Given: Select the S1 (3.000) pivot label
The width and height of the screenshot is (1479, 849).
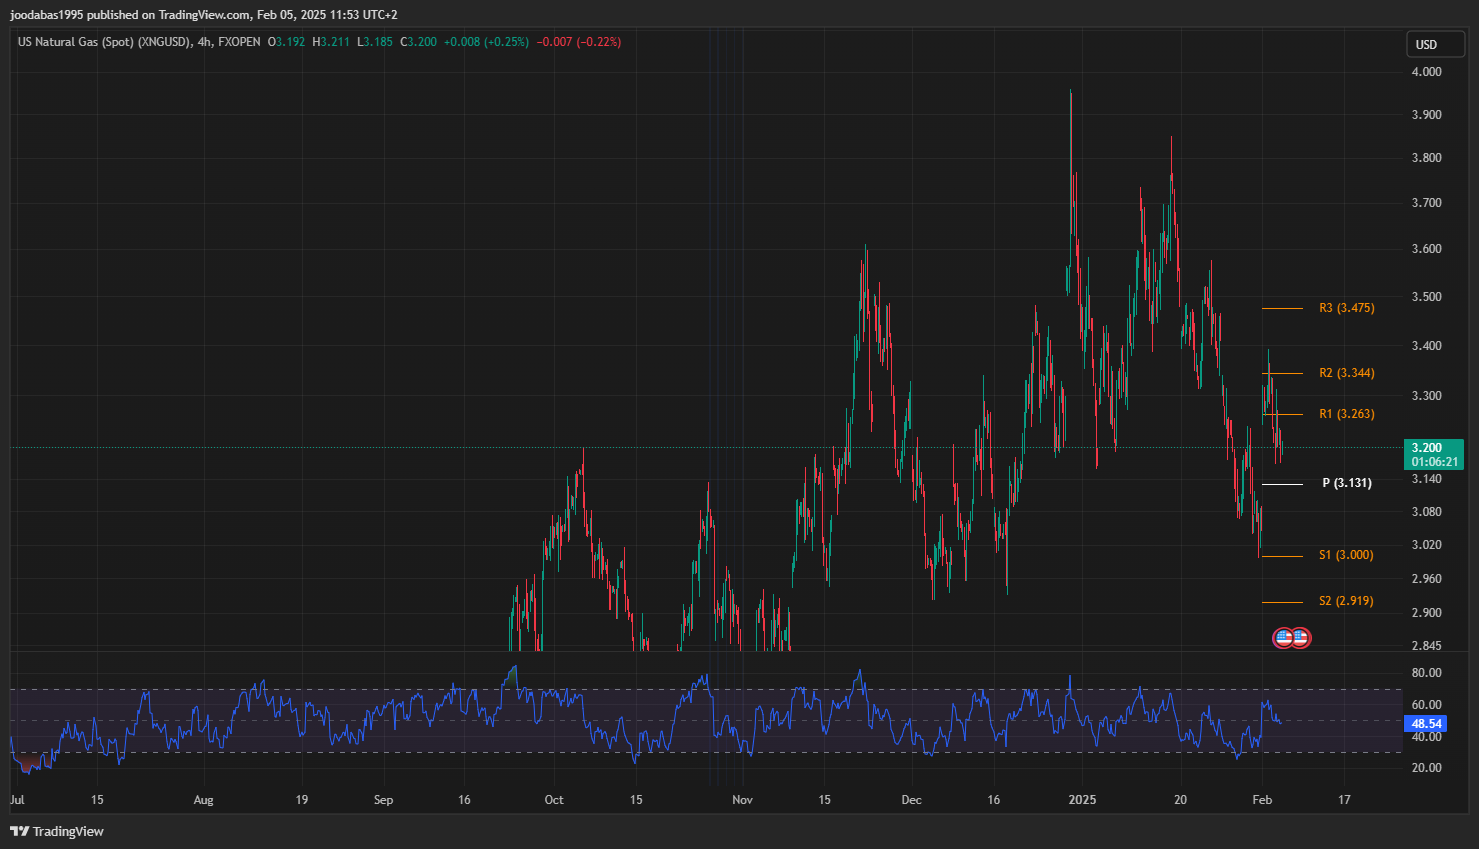Looking at the screenshot, I should [1346, 555].
